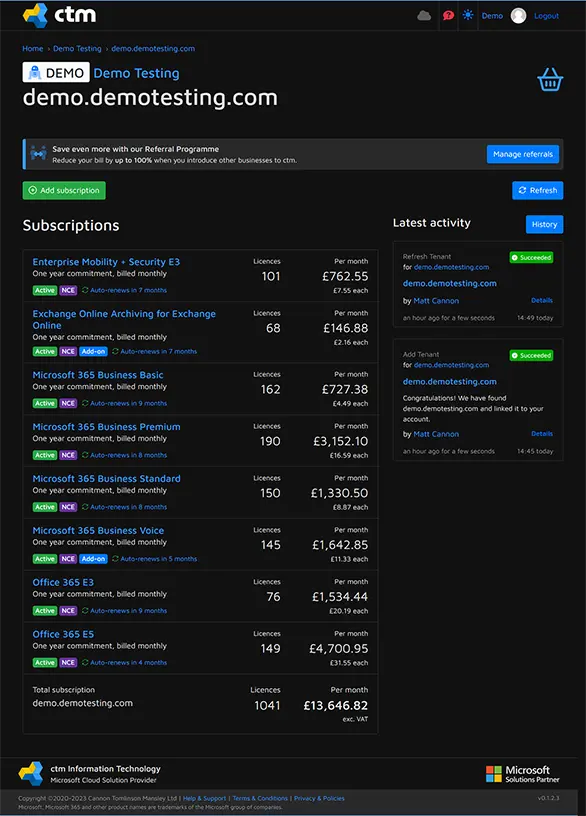The height and width of the screenshot is (816, 586).
Task: Open Microsoft 365 Business Basic subscription
Action: (x=98, y=375)
